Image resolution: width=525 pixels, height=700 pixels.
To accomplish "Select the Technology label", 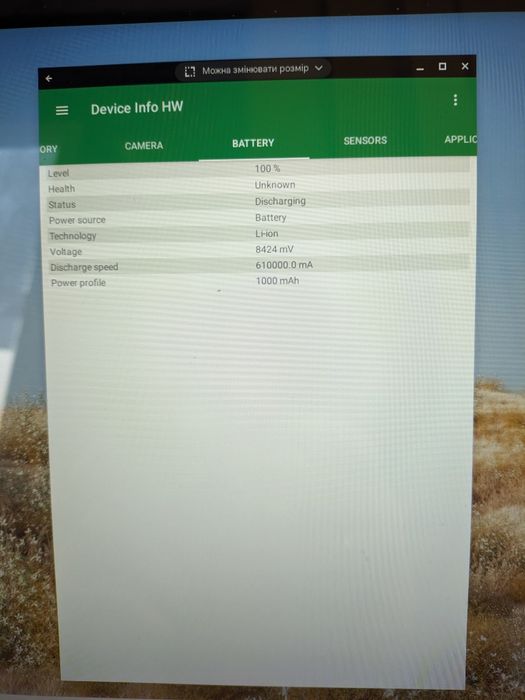I will tap(73, 236).
